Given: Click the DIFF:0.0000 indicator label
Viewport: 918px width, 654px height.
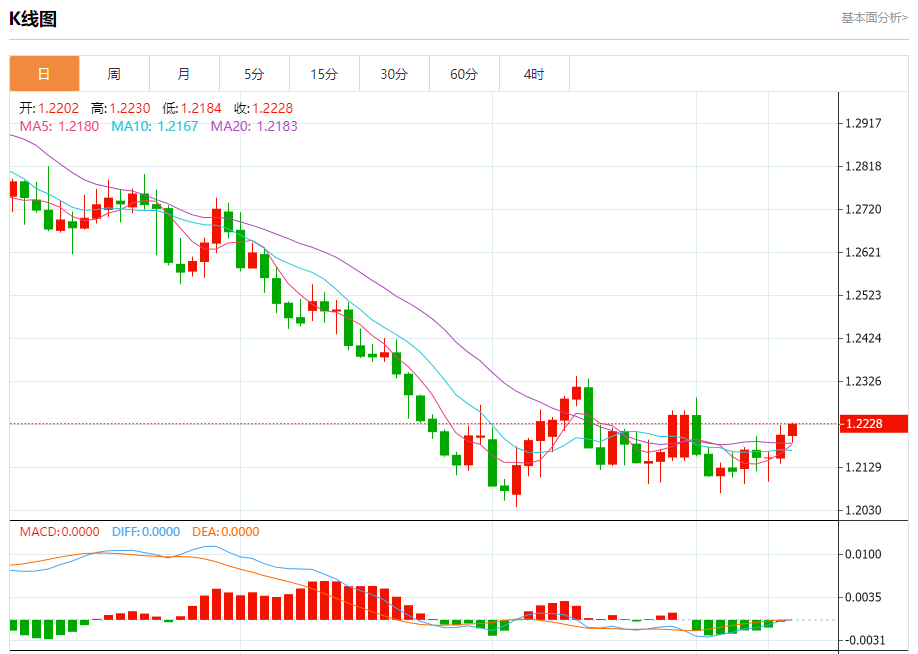Looking at the screenshot, I should [x=146, y=532].
